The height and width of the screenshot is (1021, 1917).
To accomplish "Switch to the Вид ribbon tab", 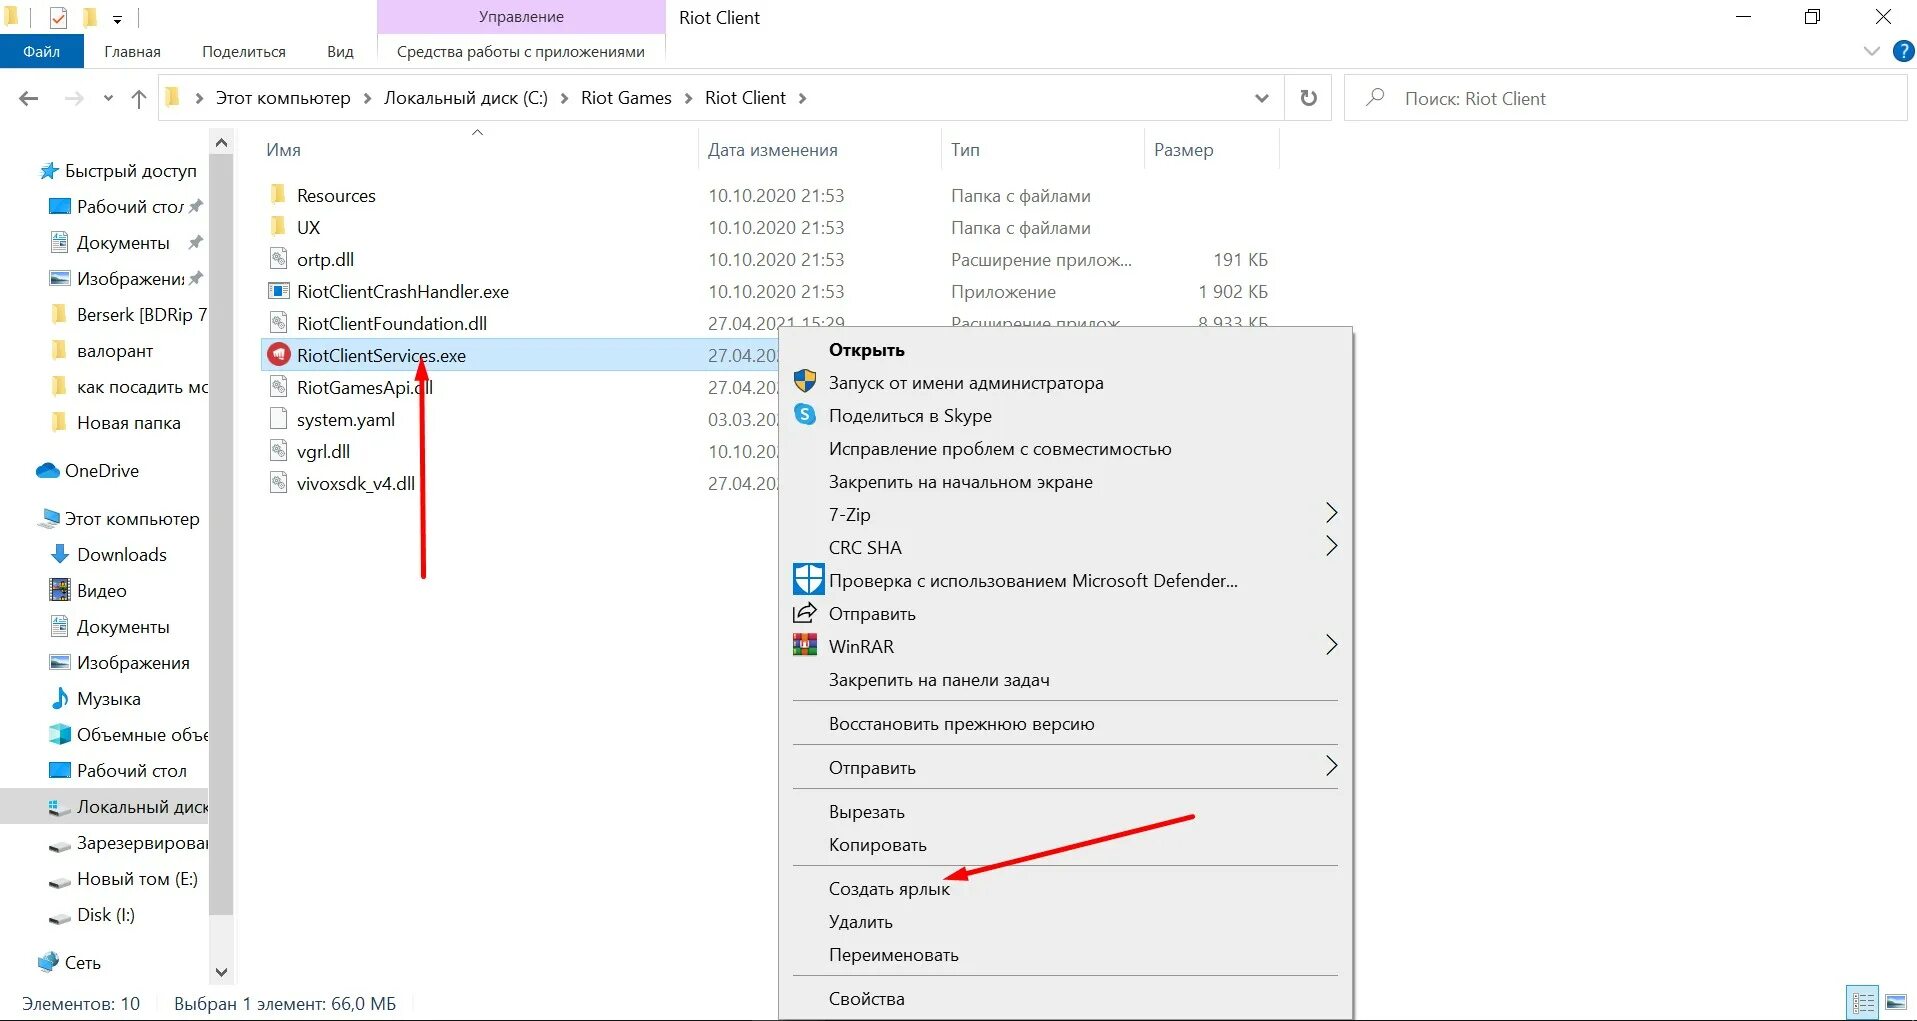I will click(340, 51).
